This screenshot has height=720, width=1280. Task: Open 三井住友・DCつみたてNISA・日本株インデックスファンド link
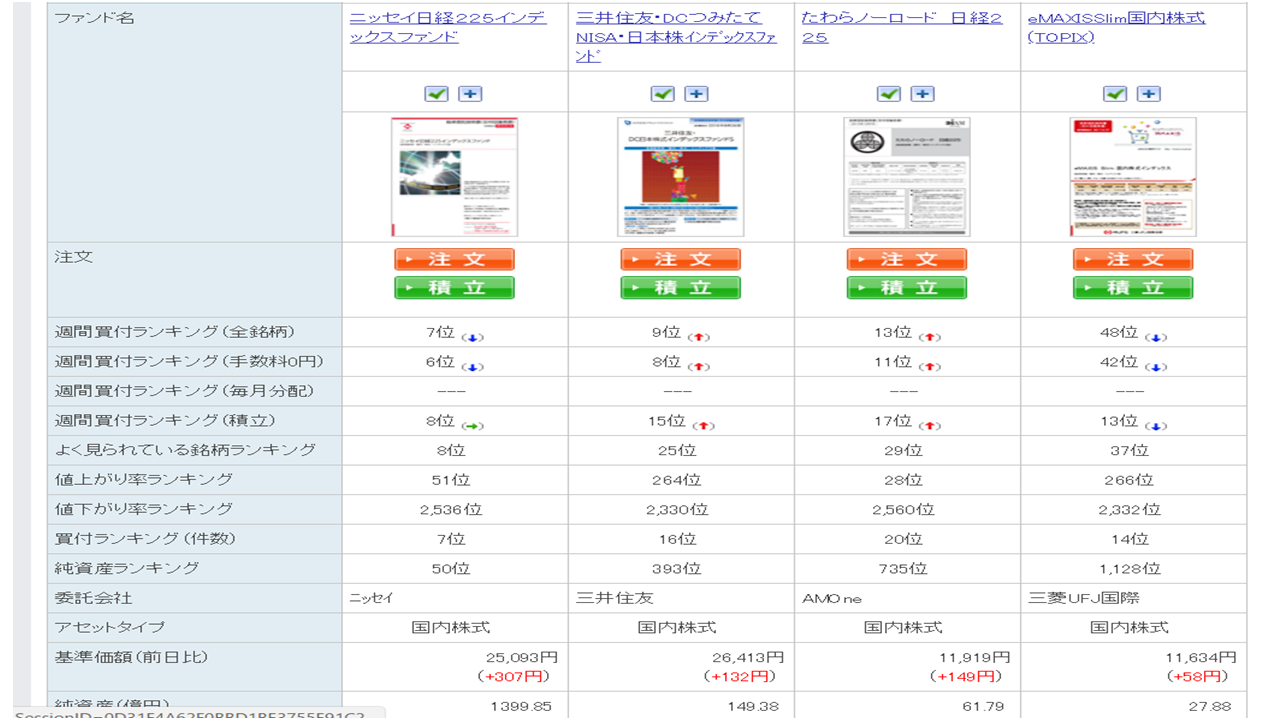[x=676, y=37]
